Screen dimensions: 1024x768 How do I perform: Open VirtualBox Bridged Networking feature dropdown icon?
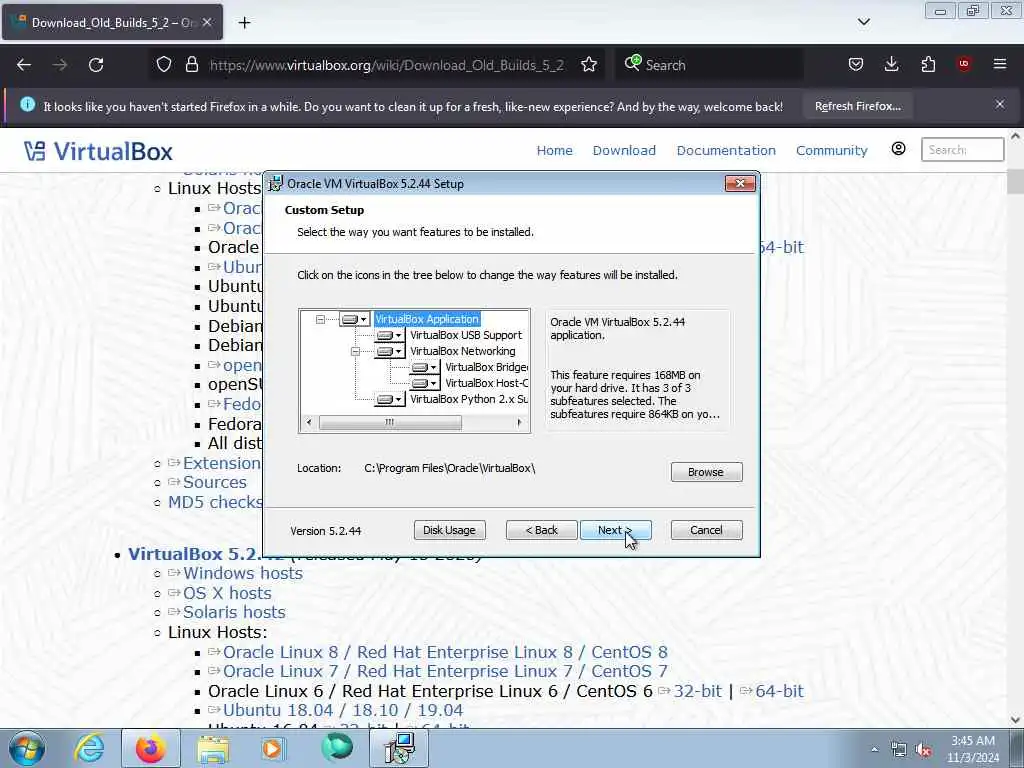[424, 368]
